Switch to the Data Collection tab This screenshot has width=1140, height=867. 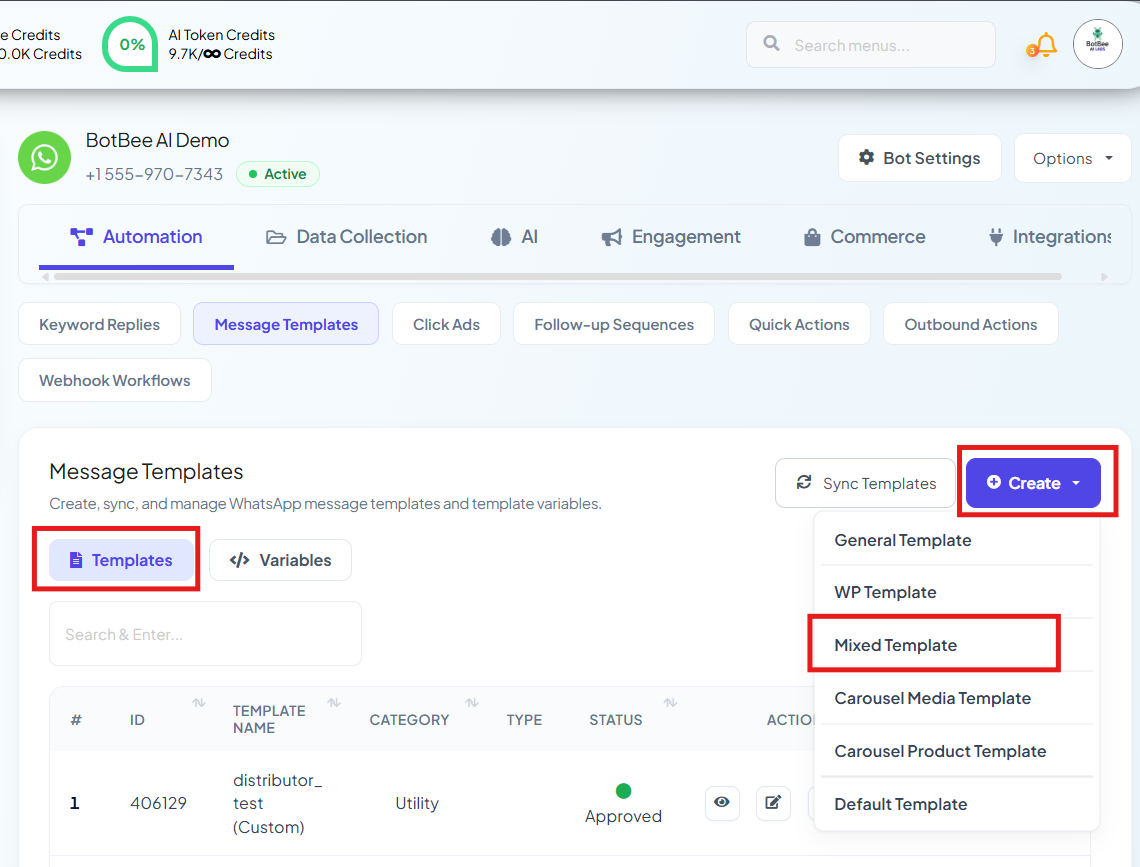[x=346, y=237]
